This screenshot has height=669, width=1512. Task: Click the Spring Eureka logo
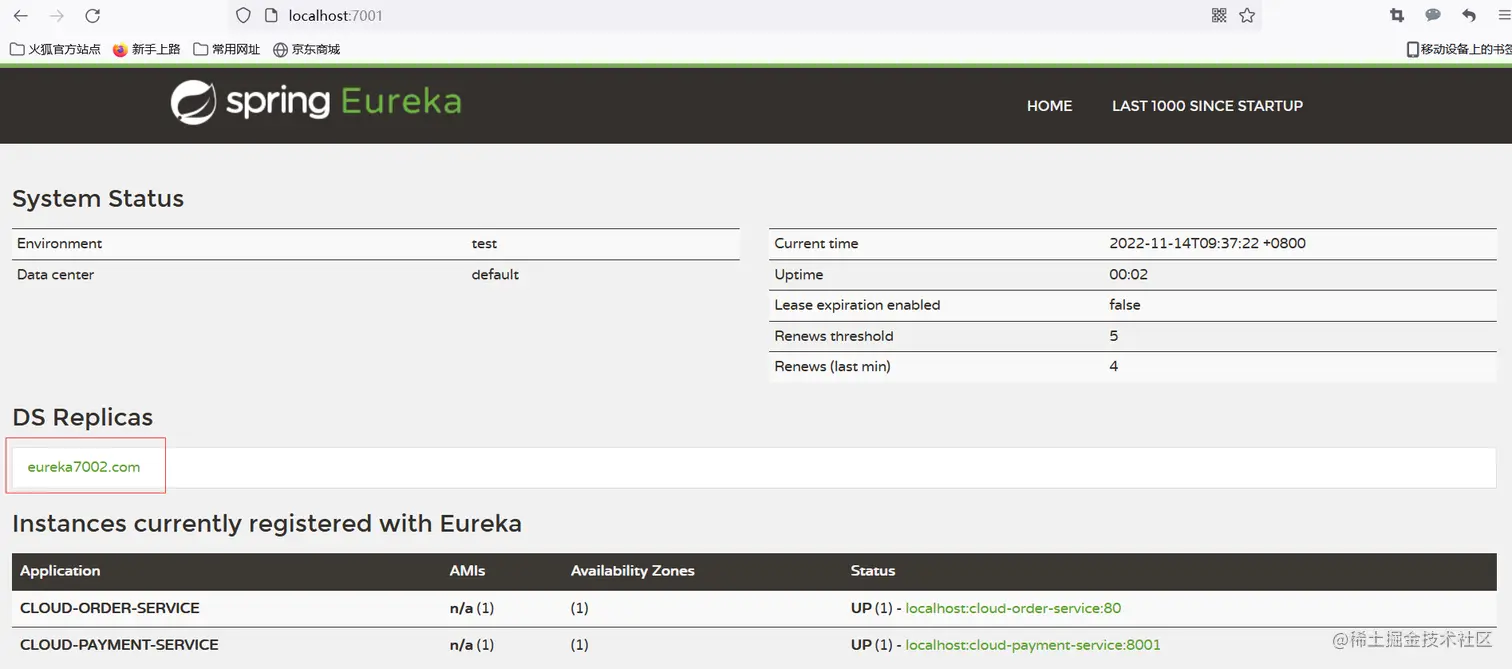[316, 102]
